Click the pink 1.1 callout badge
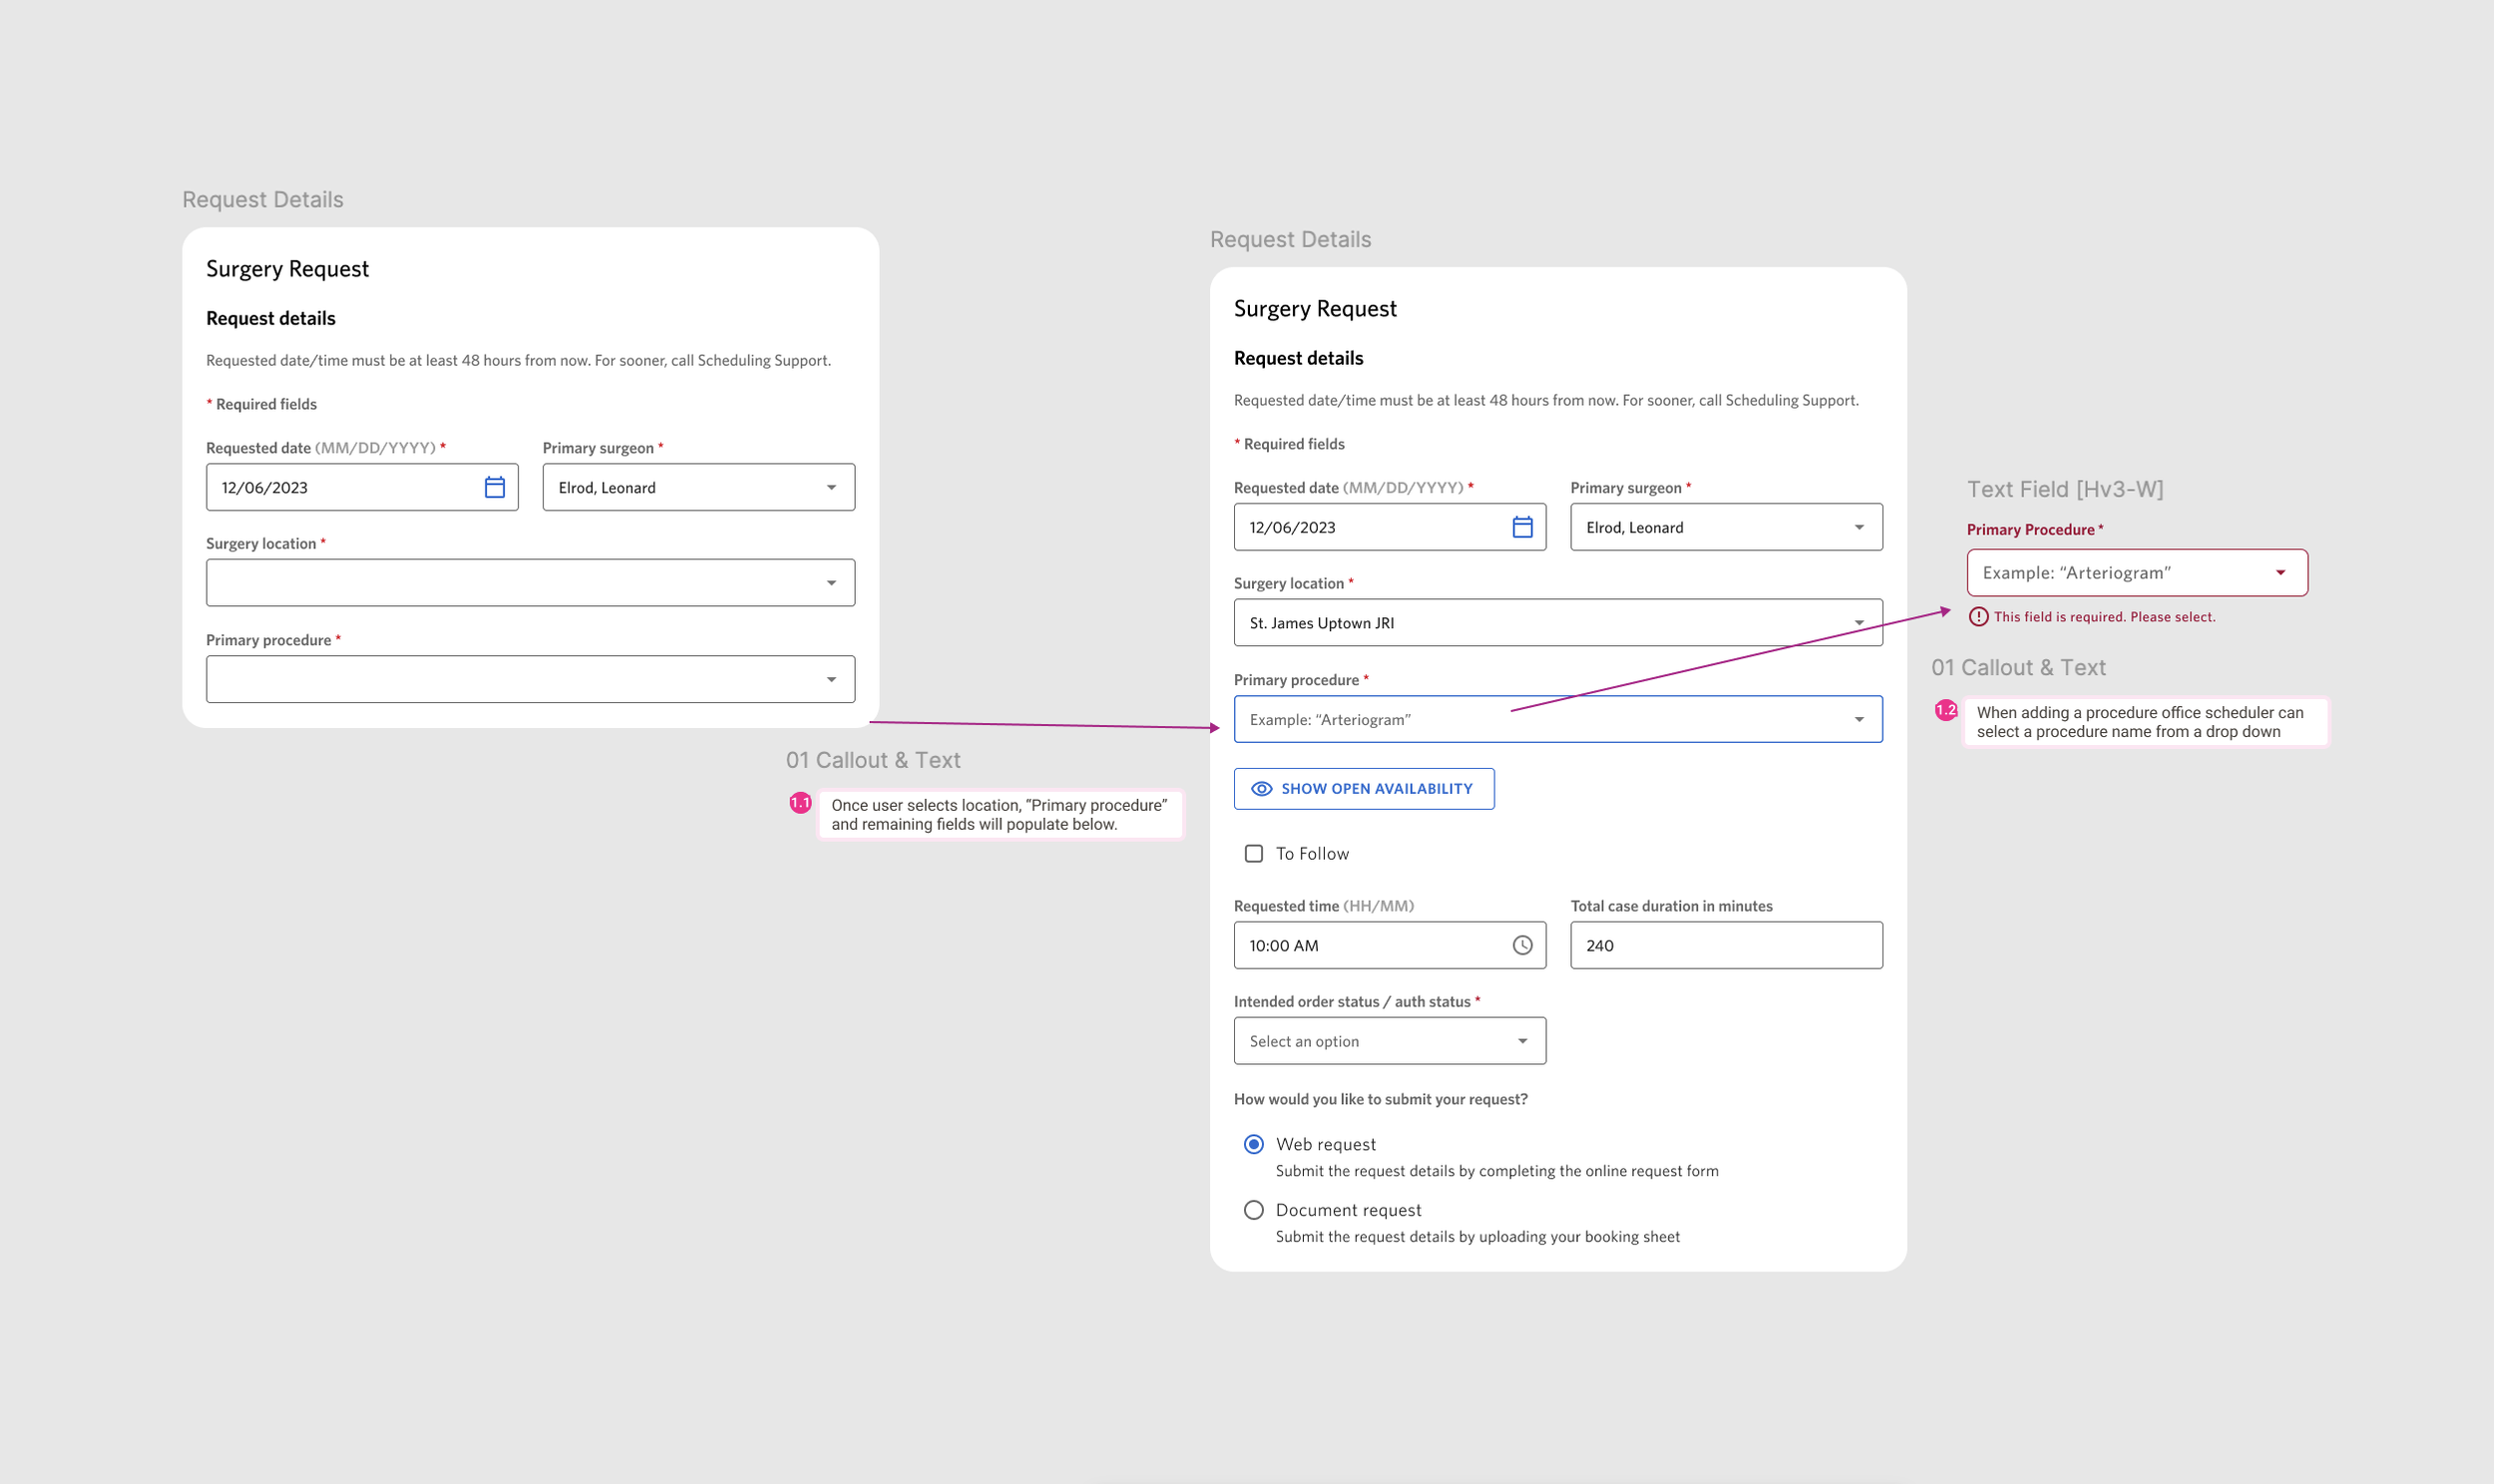Viewport: 2494px width, 1484px height. coord(800,803)
